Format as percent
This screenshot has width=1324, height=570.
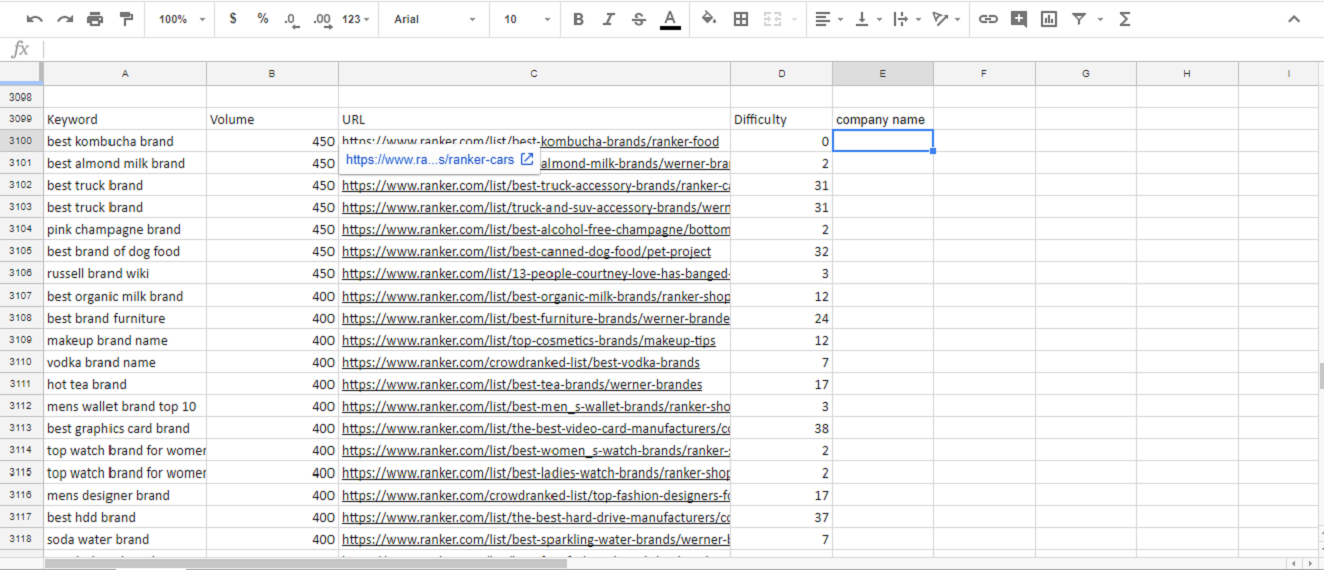click(263, 19)
